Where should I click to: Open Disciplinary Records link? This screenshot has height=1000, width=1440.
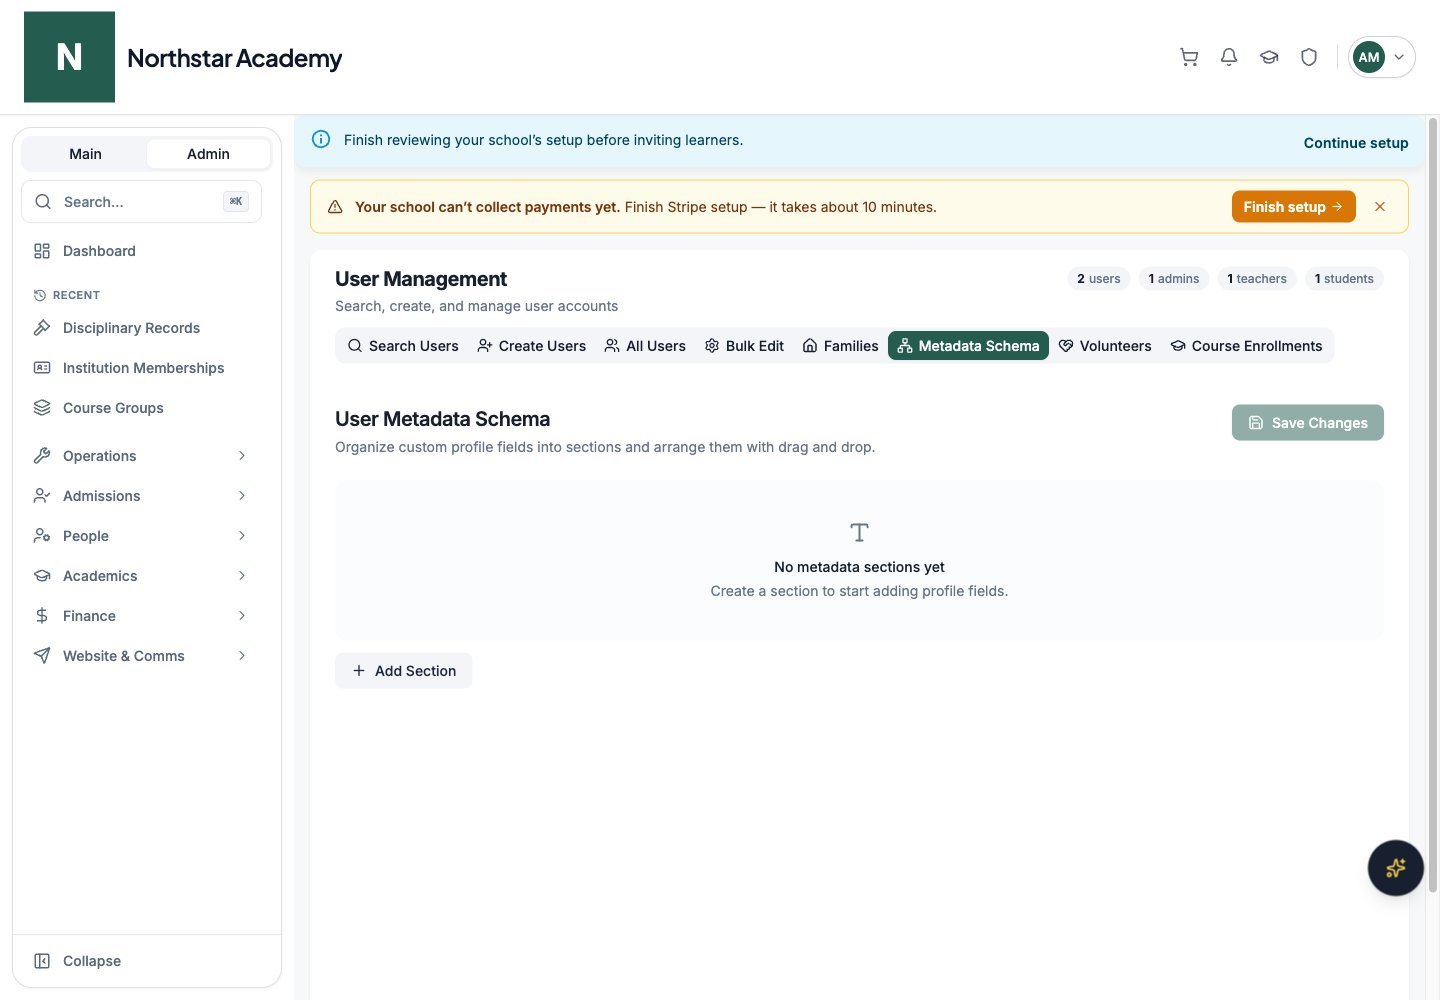click(x=141, y=328)
